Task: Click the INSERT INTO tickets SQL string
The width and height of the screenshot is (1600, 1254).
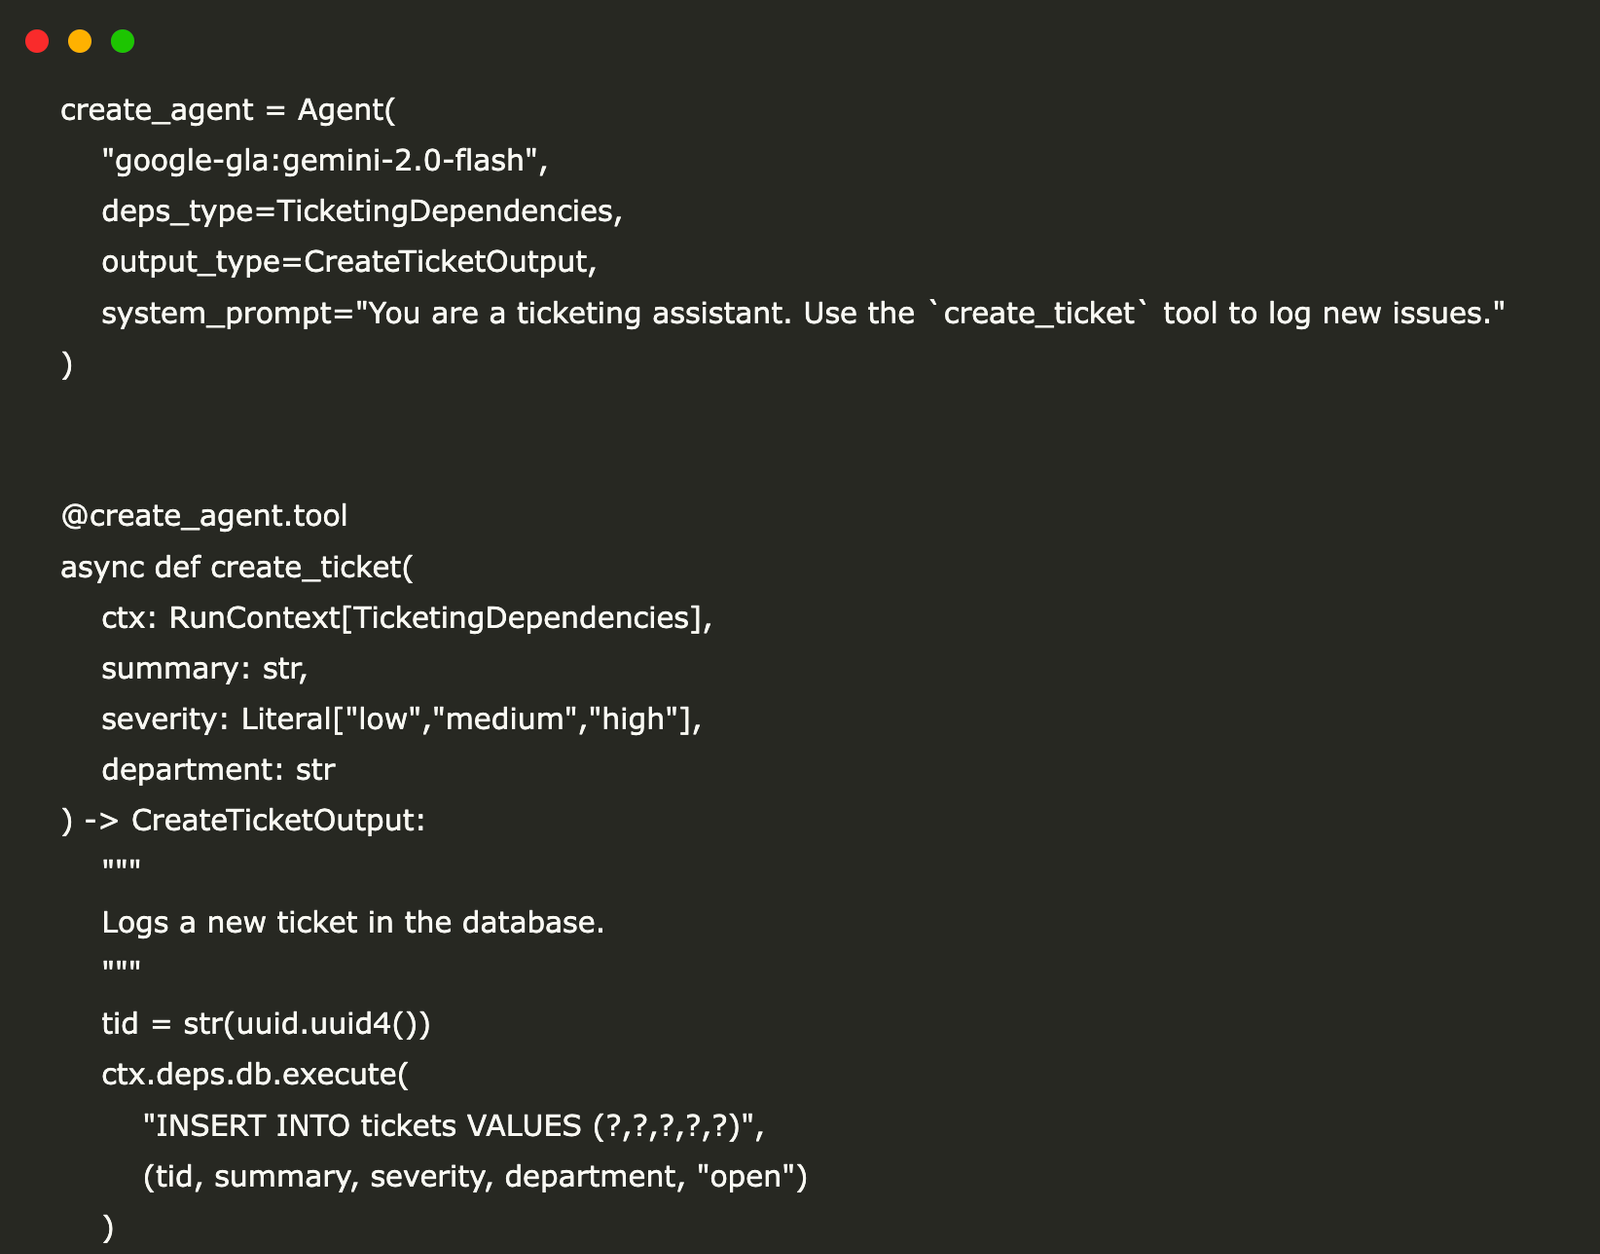Action: (453, 1126)
